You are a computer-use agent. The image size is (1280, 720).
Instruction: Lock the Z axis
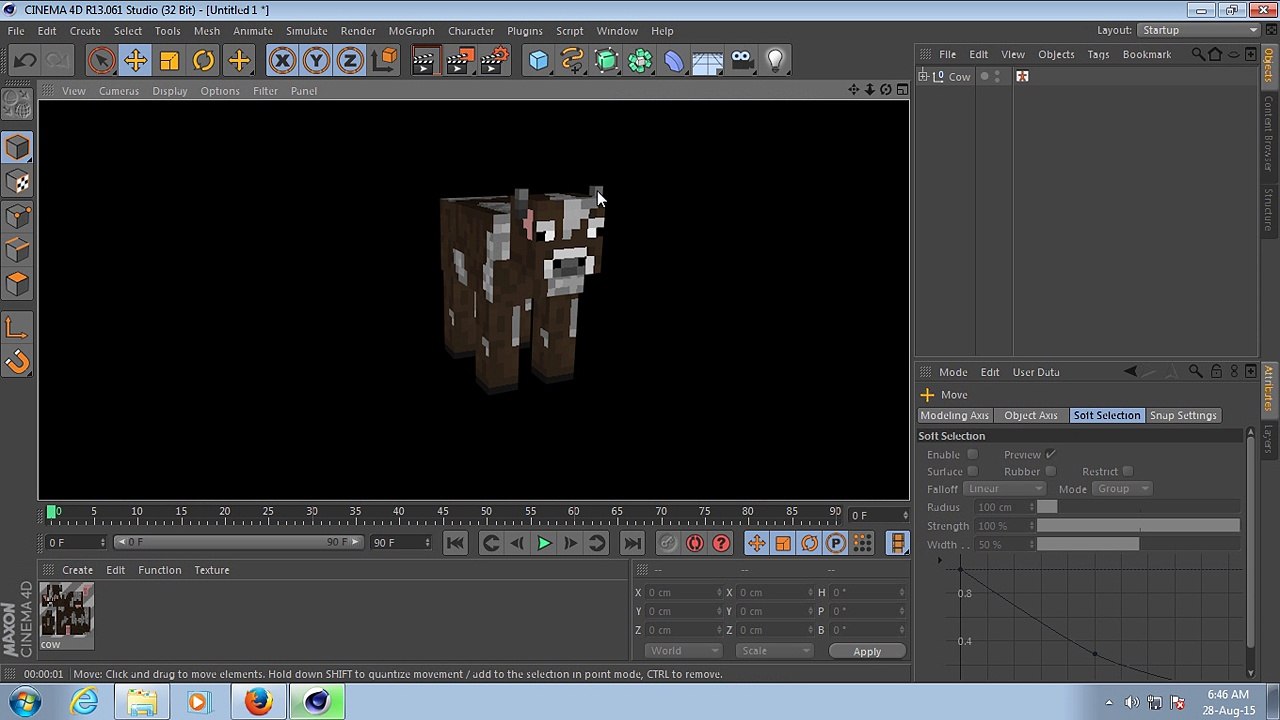click(x=350, y=61)
